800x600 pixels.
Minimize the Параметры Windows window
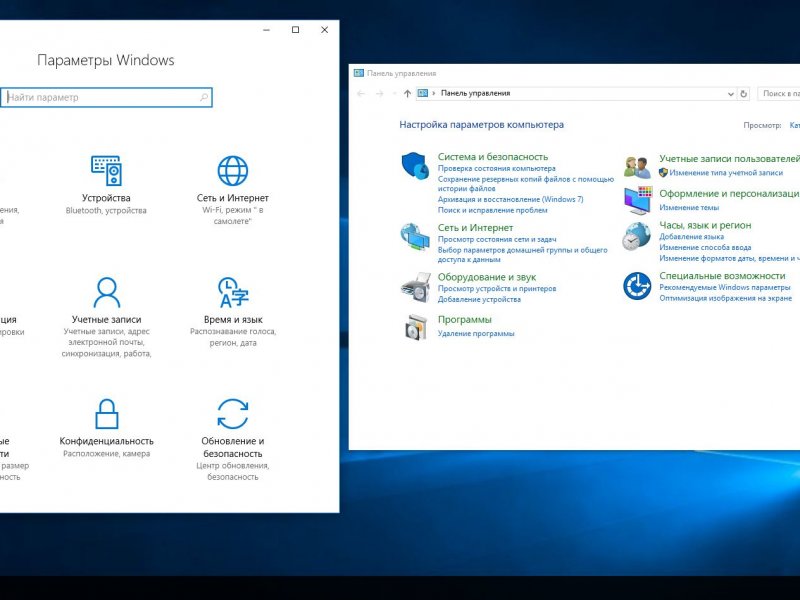click(x=266, y=30)
